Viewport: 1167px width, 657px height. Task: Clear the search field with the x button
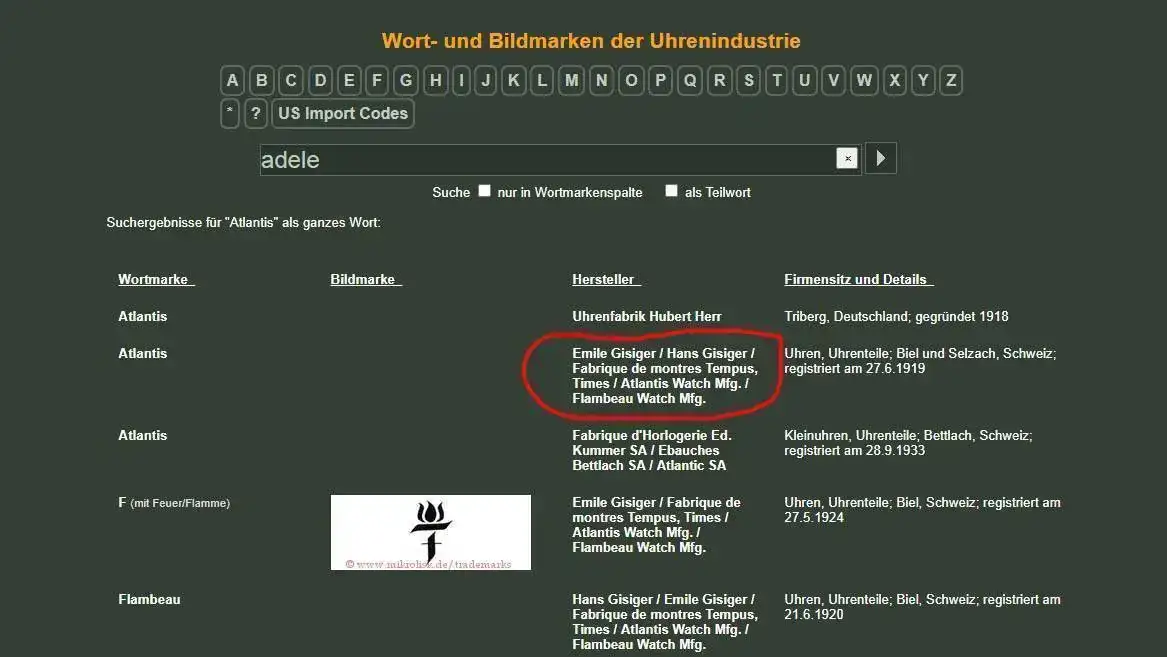(x=847, y=158)
